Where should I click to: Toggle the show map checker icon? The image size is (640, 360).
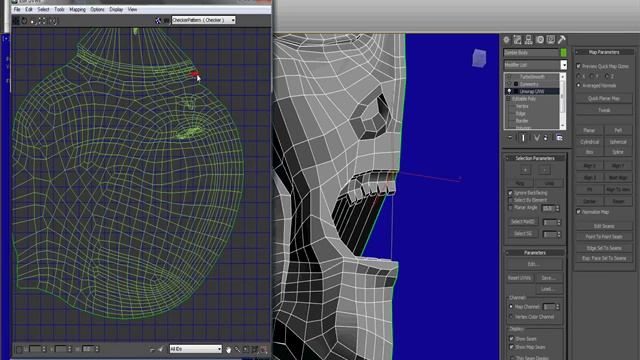tap(158, 20)
